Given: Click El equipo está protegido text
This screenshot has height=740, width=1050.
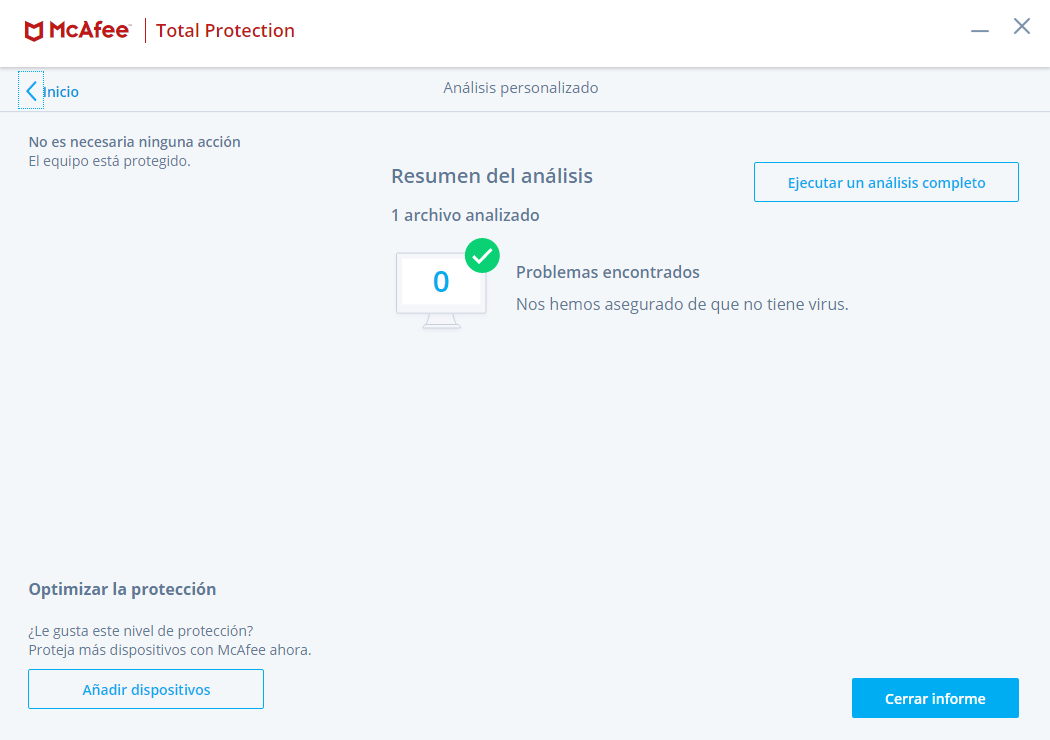Looking at the screenshot, I should 109,161.
